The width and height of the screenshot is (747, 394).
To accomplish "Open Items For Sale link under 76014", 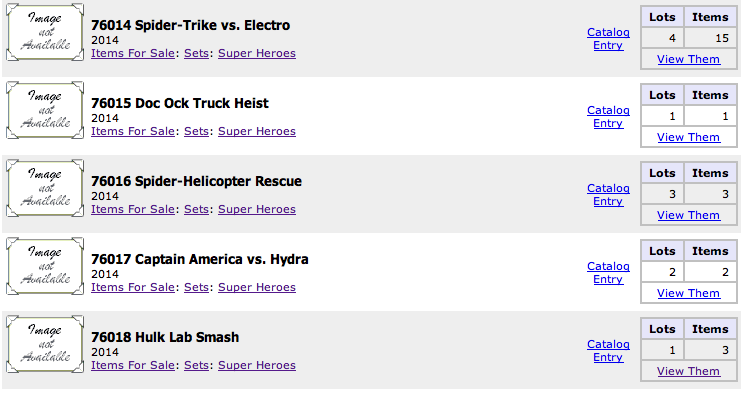I will point(133,53).
